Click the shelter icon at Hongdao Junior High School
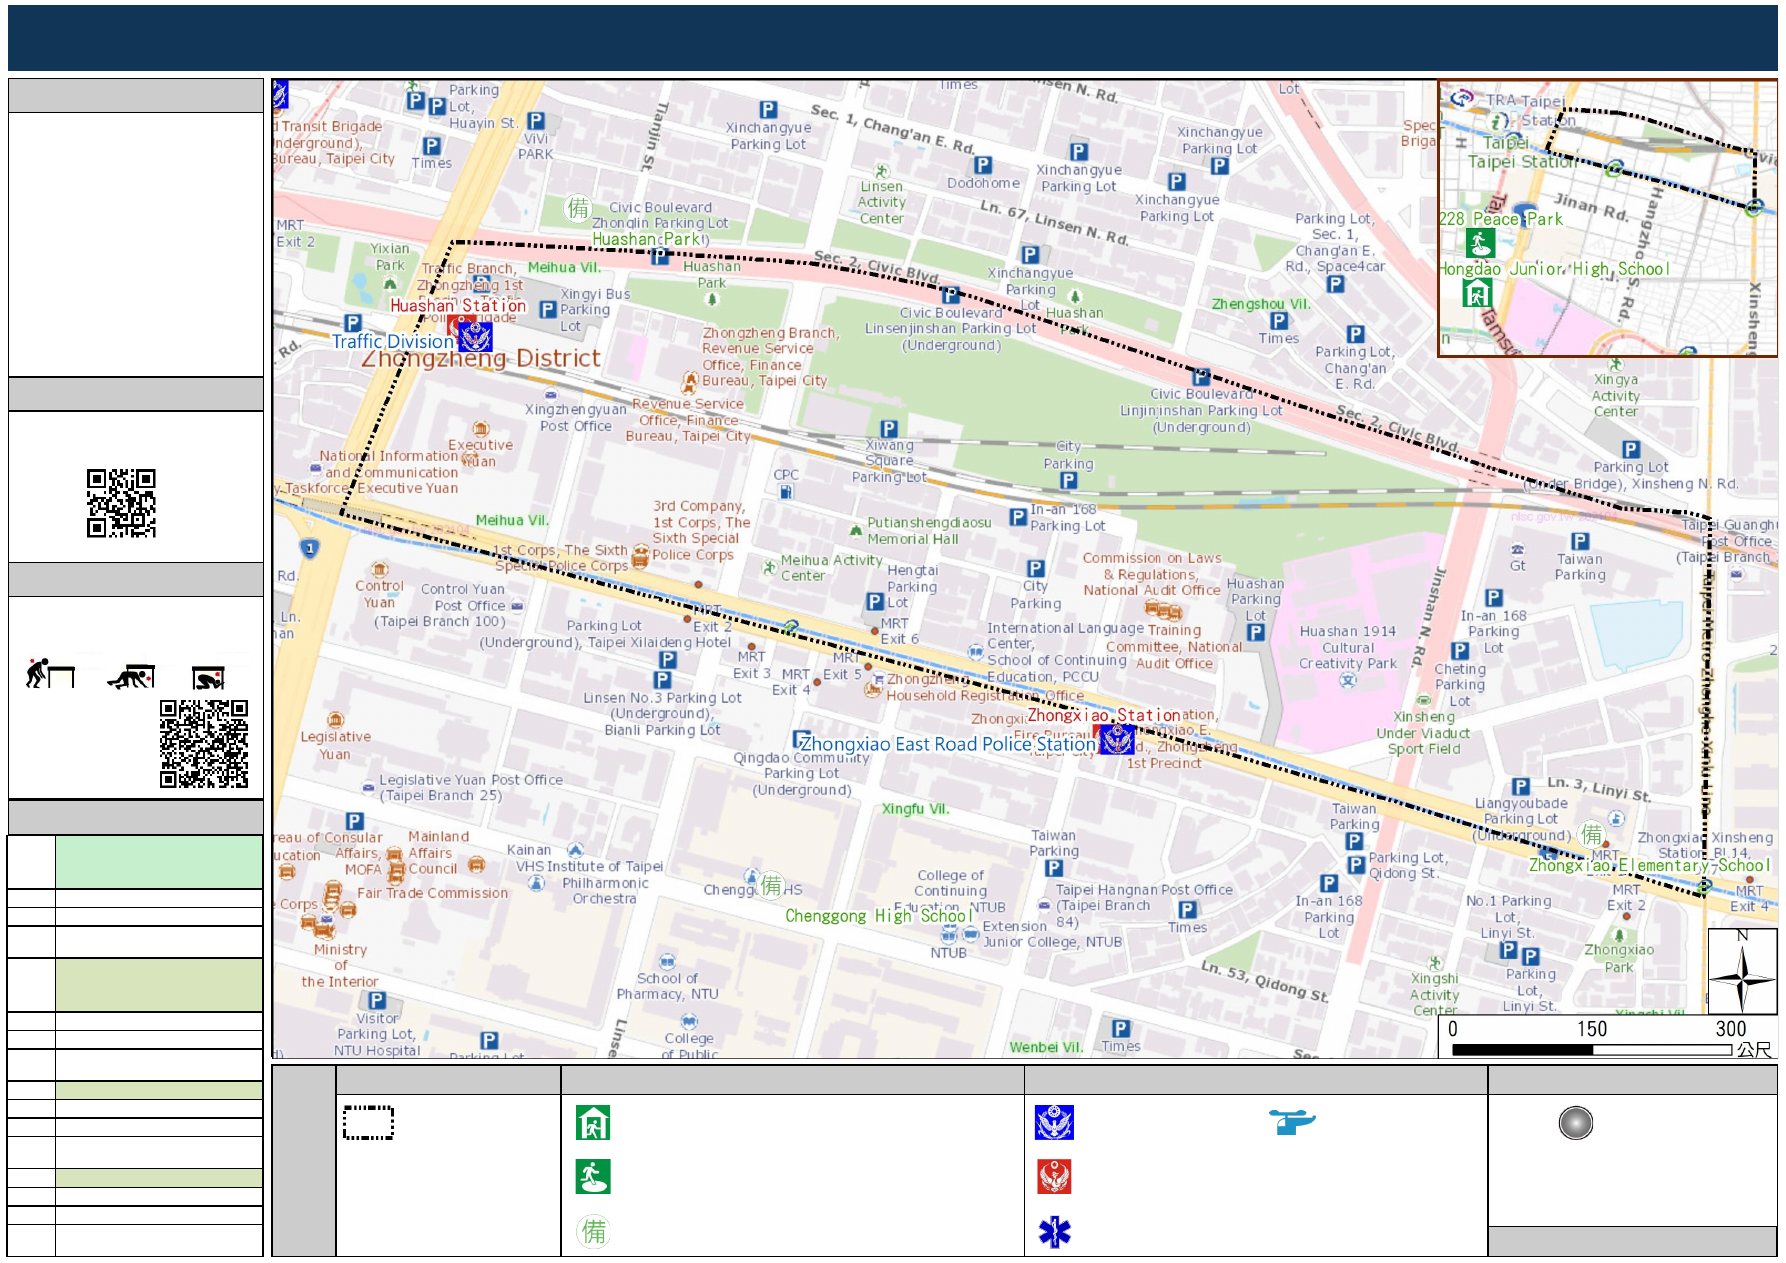 (1477, 293)
